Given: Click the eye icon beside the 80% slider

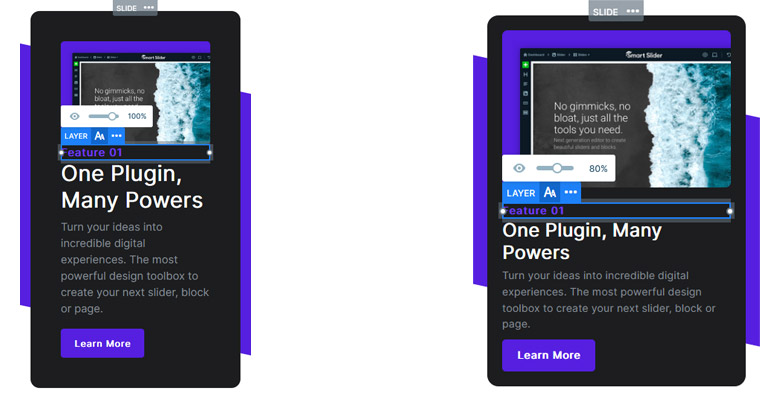Looking at the screenshot, I should pos(519,168).
